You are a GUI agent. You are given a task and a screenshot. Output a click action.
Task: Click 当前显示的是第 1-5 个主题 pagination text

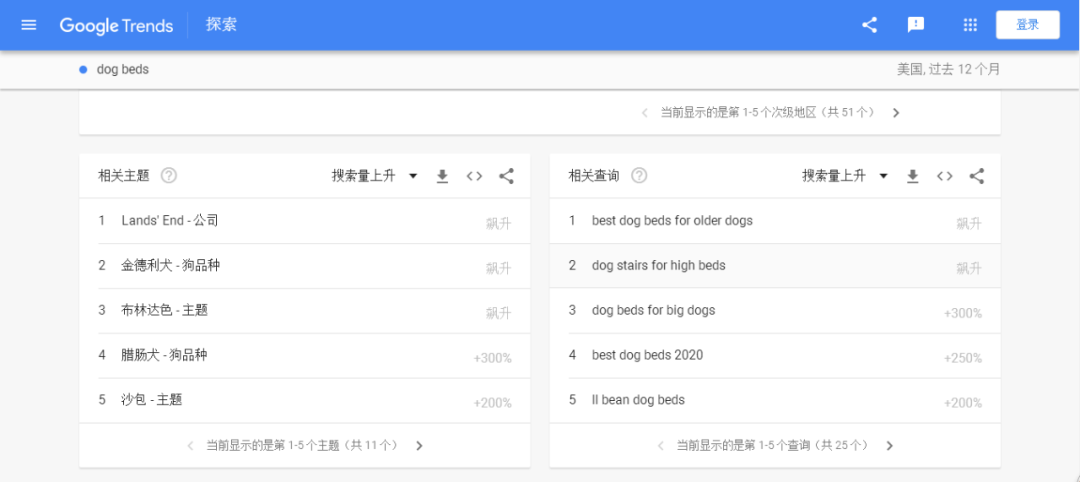pos(302,446)
